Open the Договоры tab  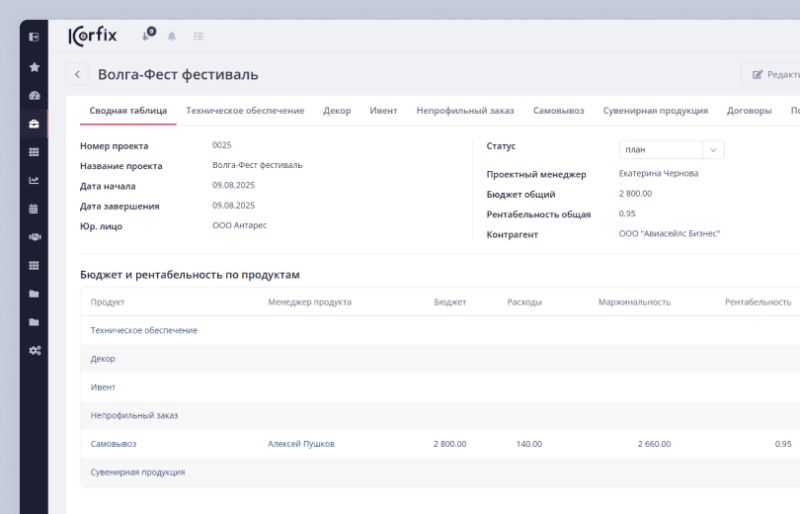click(x=749, y=111)
